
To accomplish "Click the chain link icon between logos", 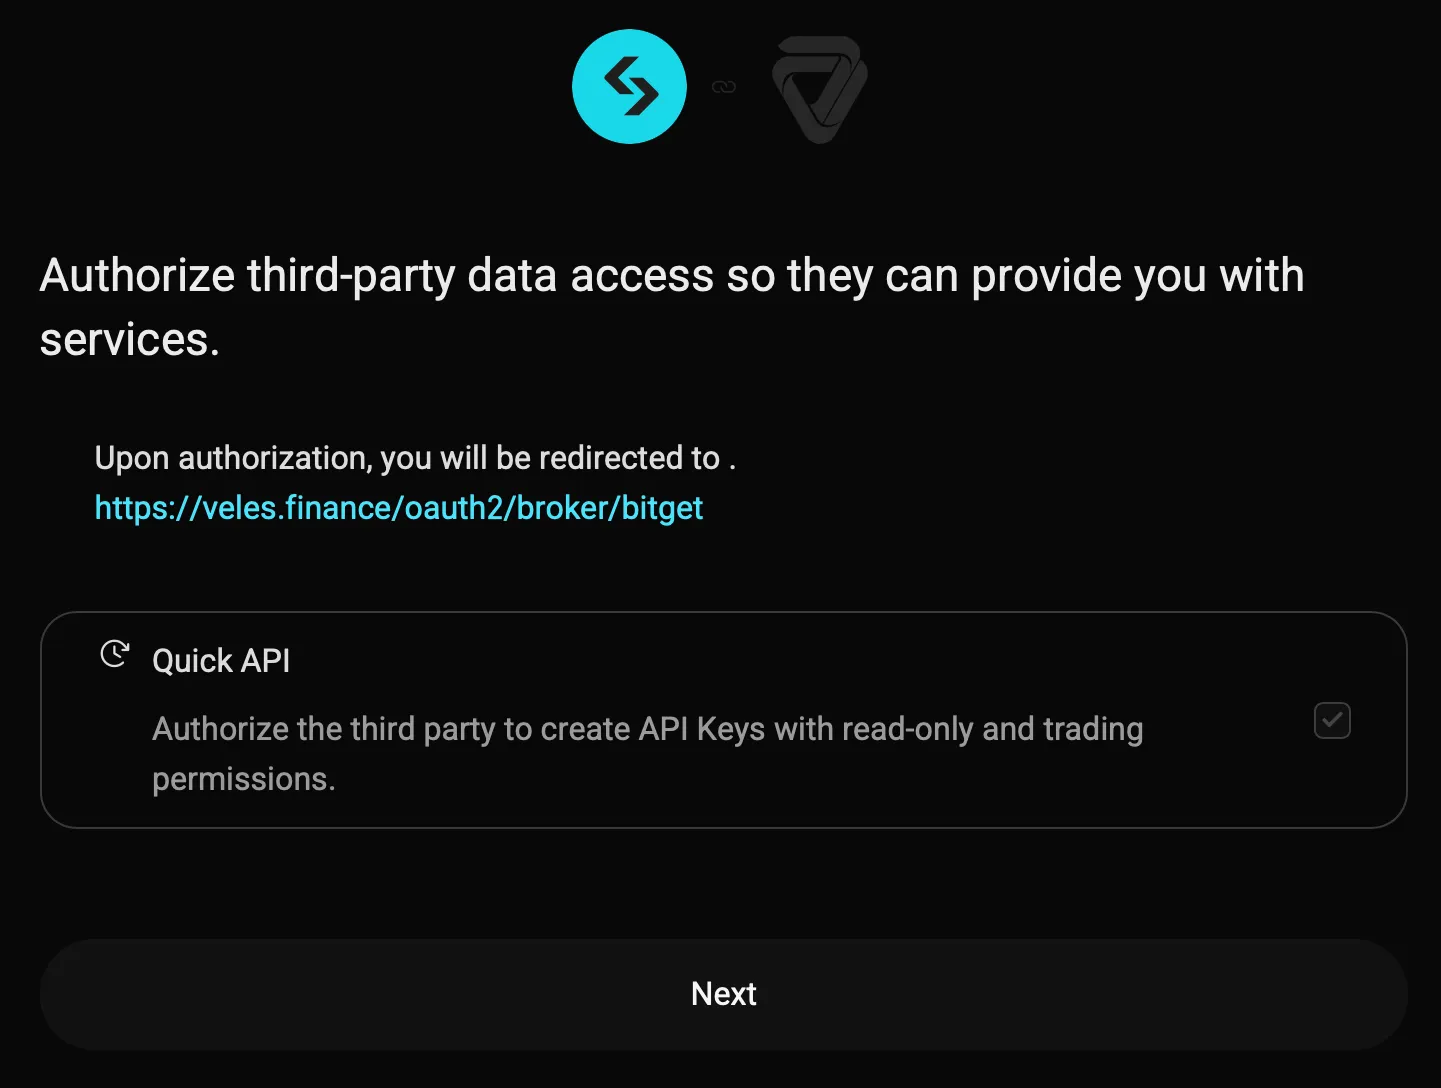I will pyautogui.click(x=724, y=88).
